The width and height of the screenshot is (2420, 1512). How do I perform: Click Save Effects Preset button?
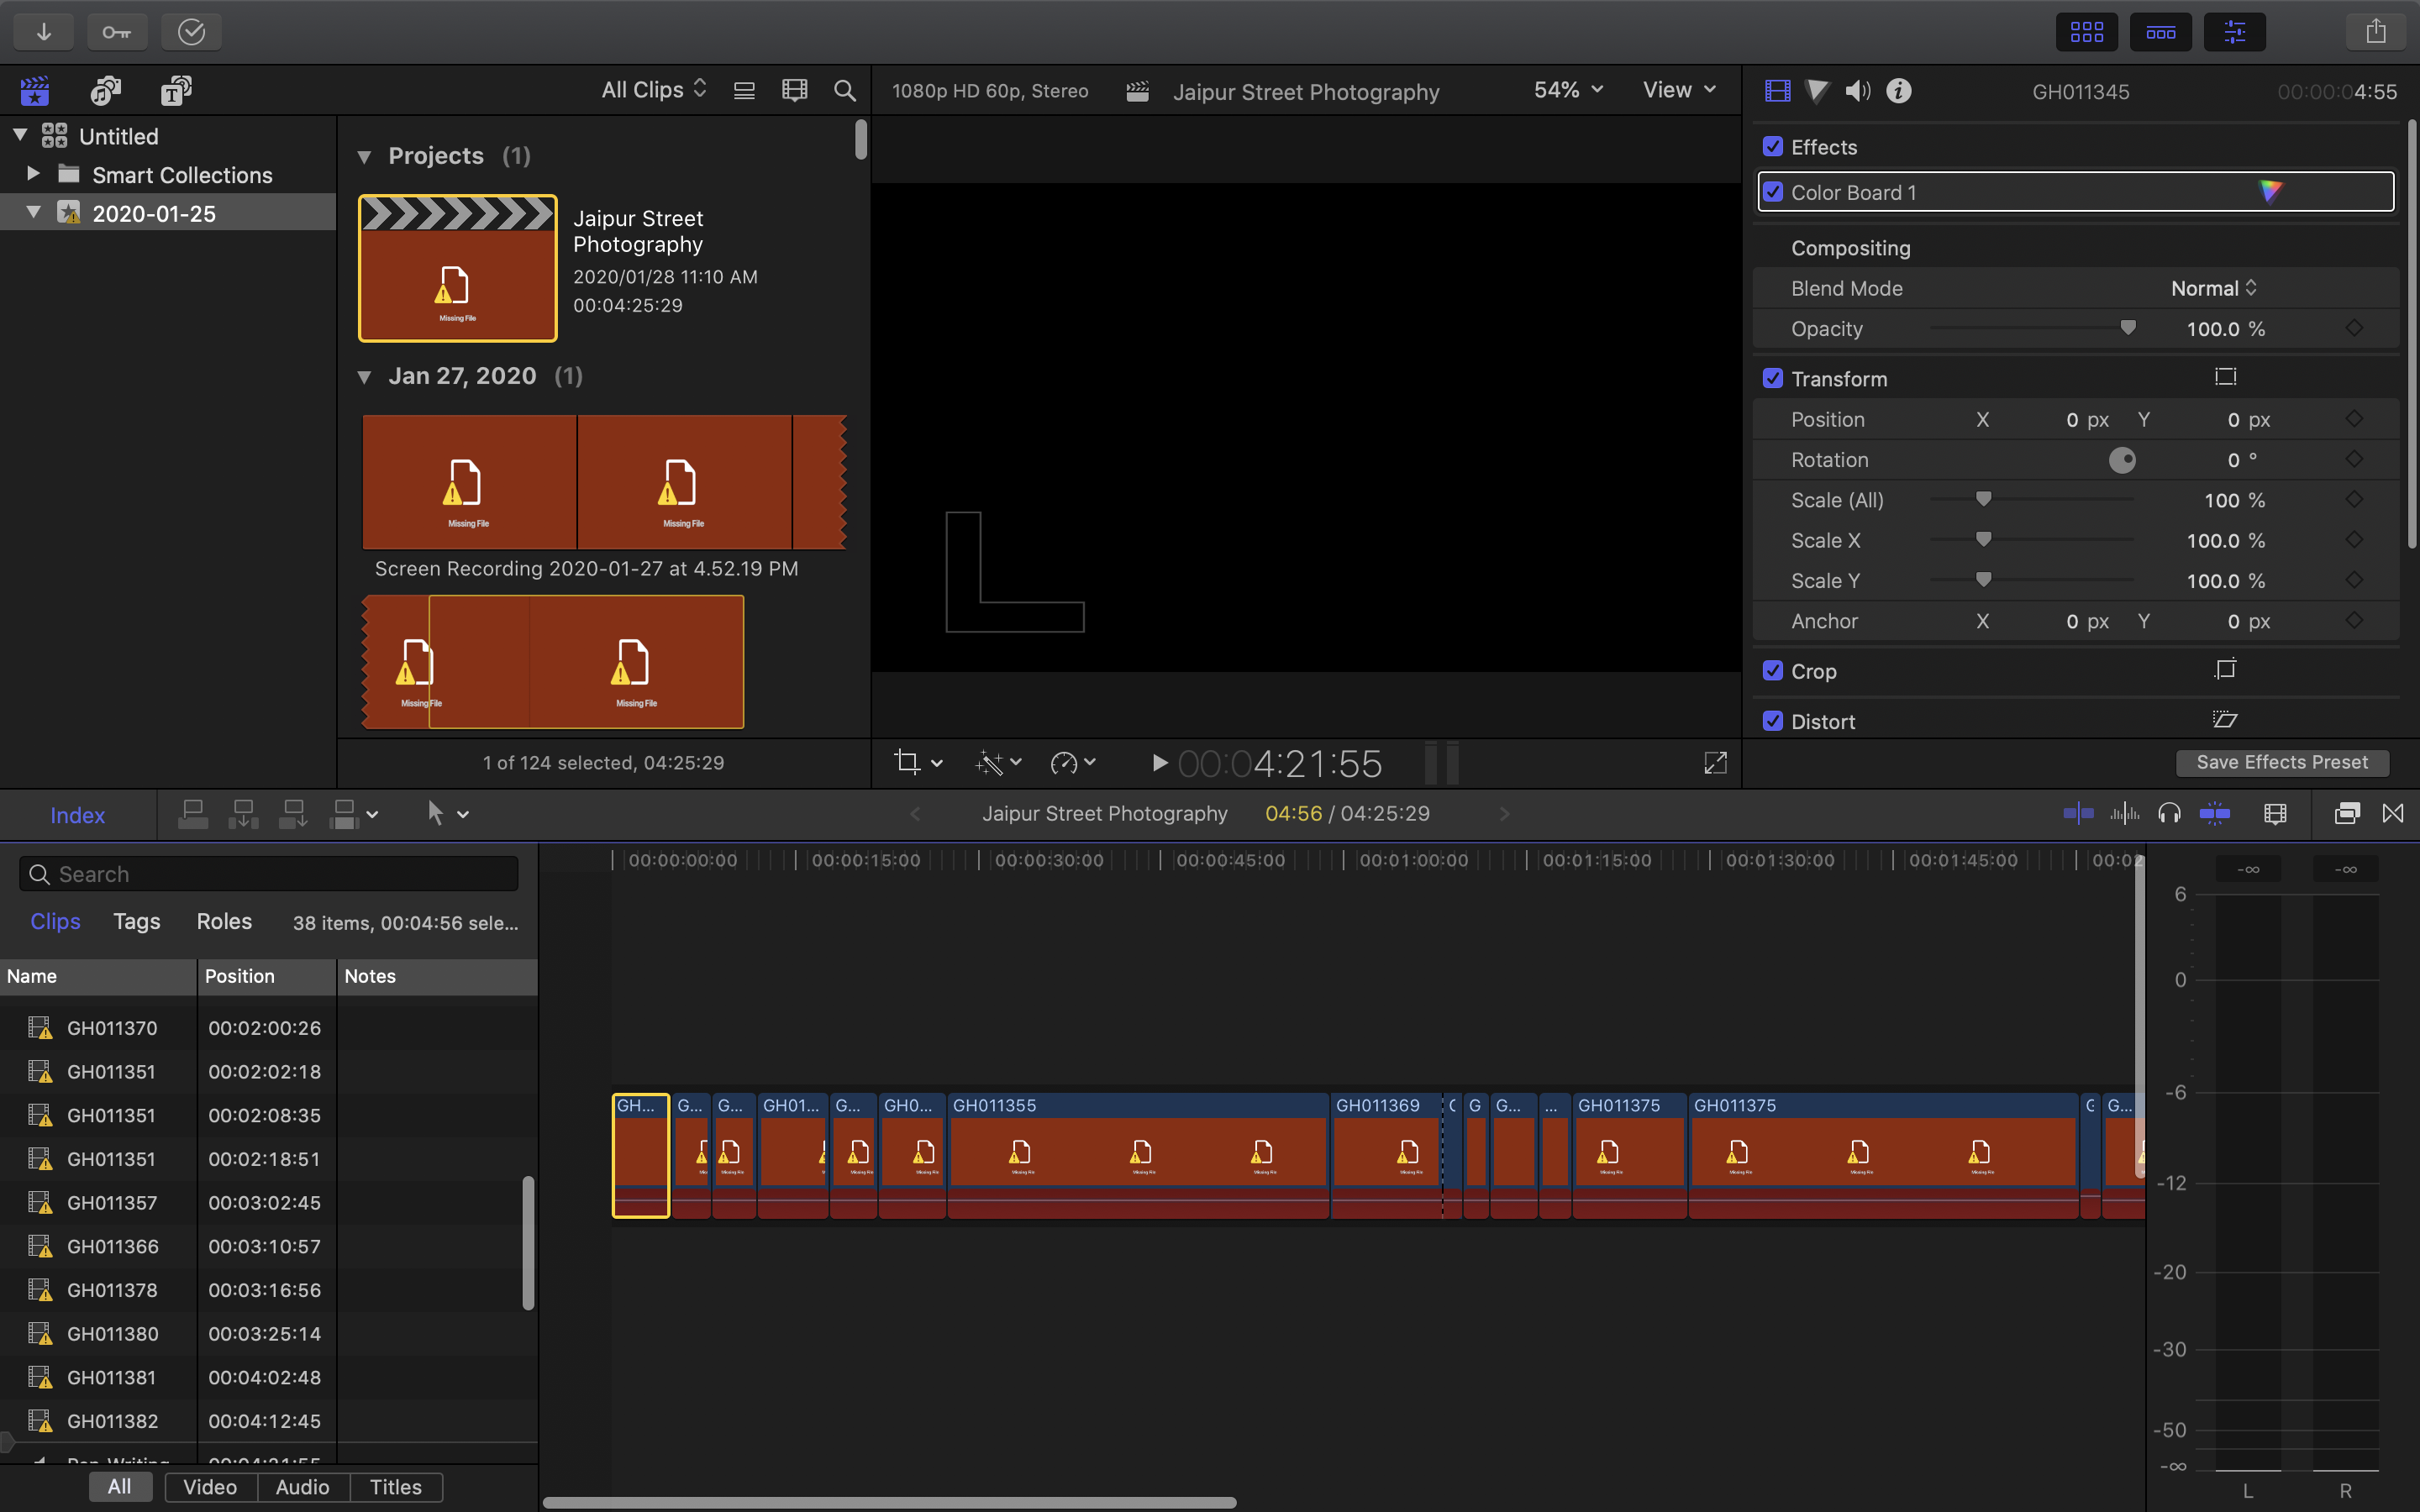pos(2281,762)
